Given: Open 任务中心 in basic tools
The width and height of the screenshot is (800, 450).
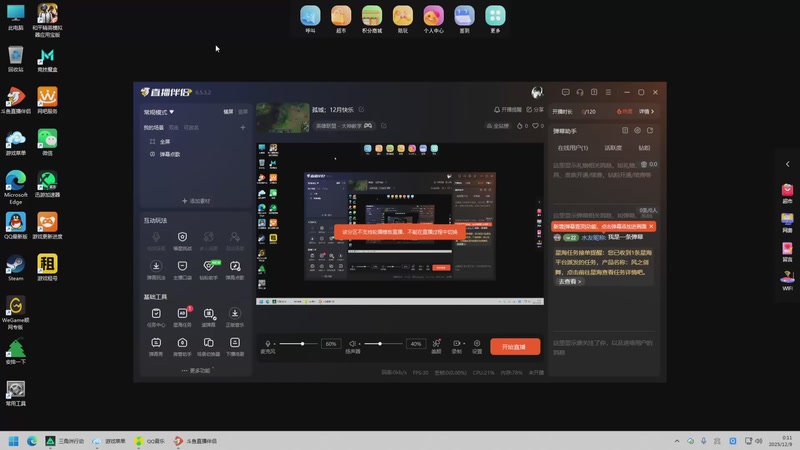Looking at the screenshot, I should [156, 317].
